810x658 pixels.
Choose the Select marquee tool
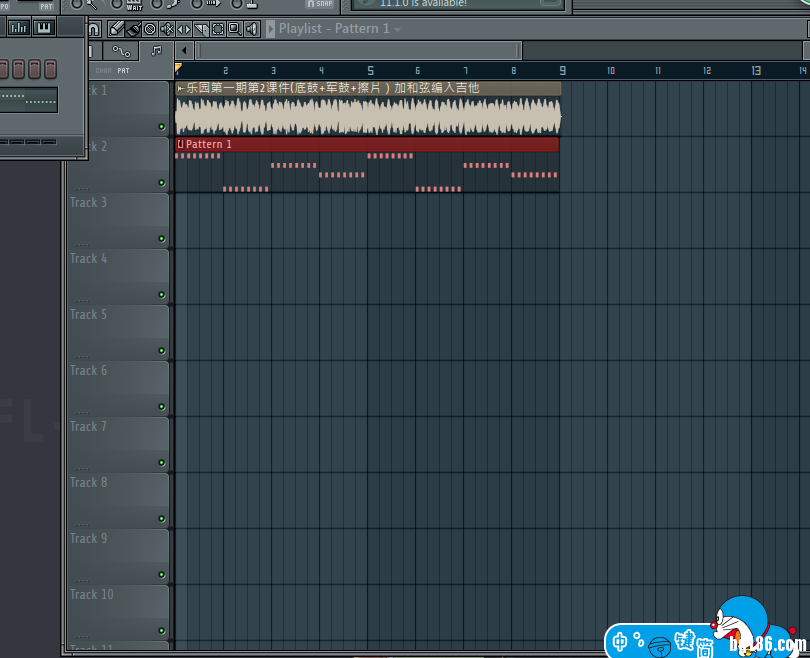coord(218,29)
